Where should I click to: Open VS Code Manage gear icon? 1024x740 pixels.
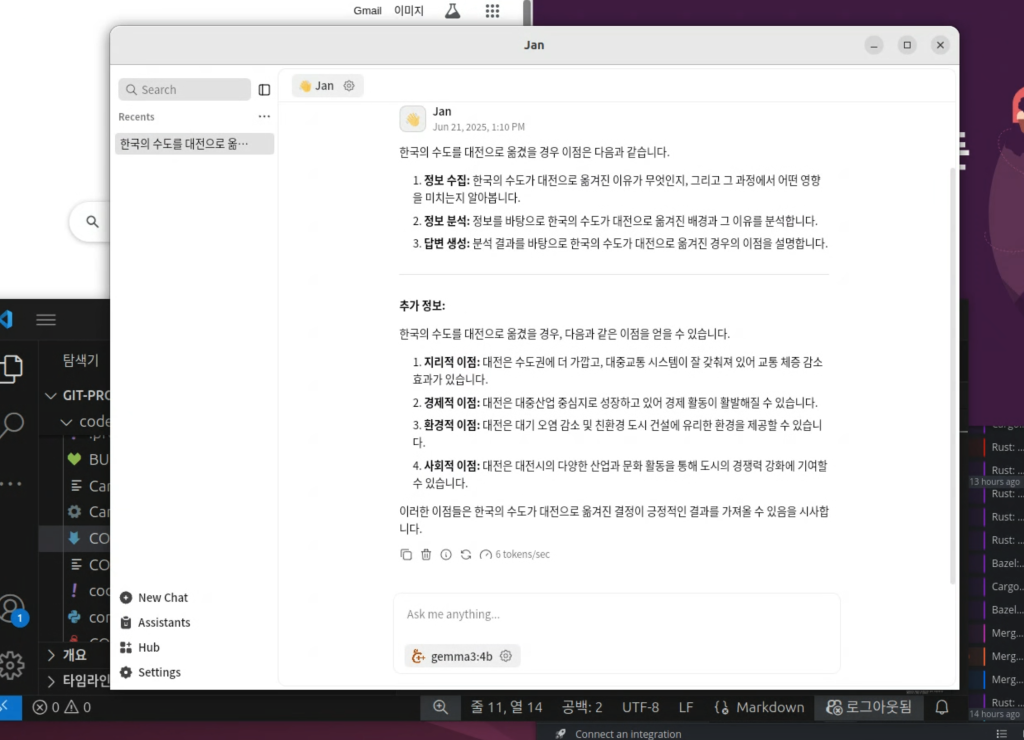pos(12,666)
